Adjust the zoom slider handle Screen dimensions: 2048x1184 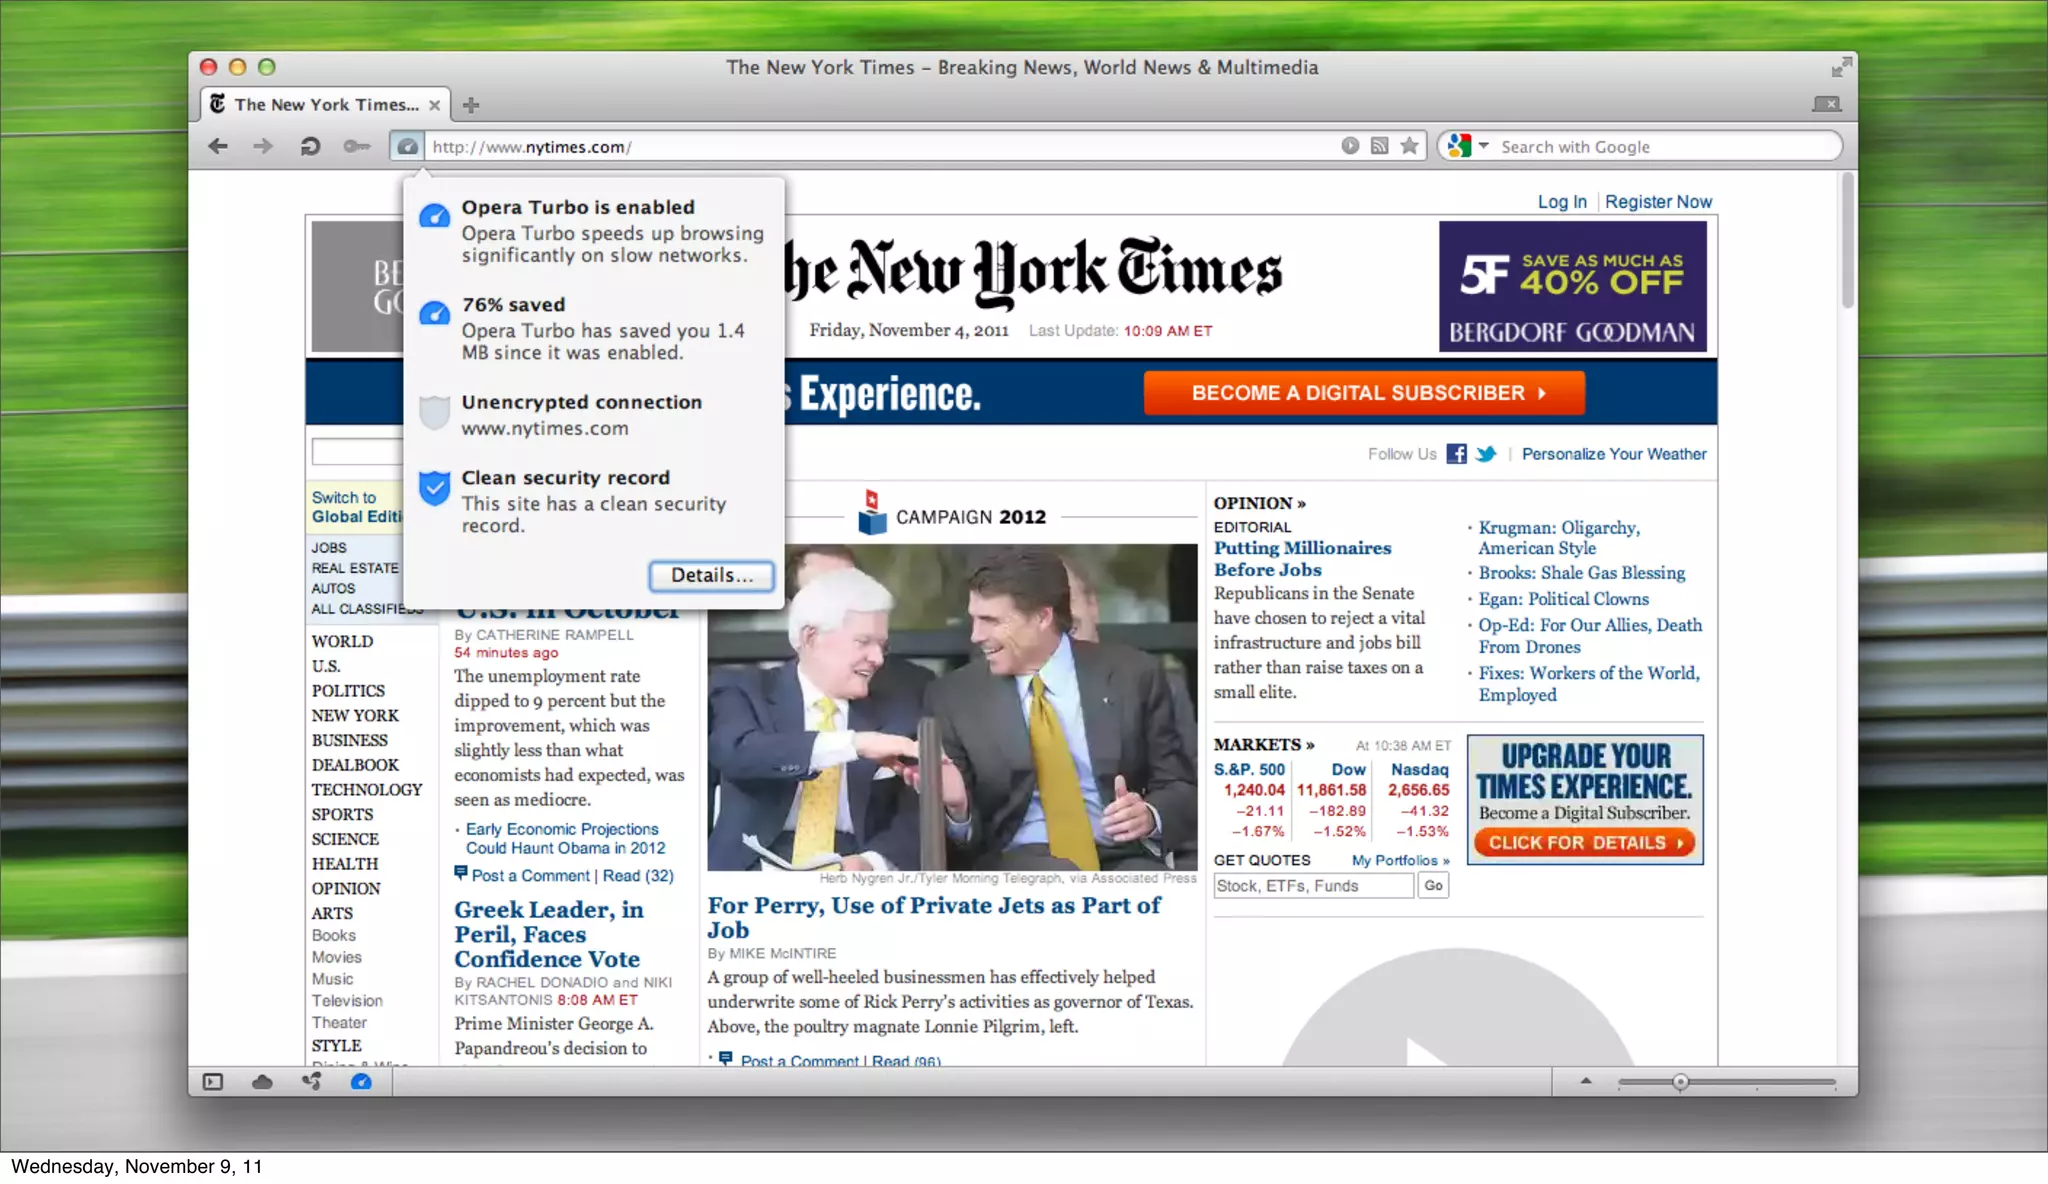click(x=1680, y=1082)
